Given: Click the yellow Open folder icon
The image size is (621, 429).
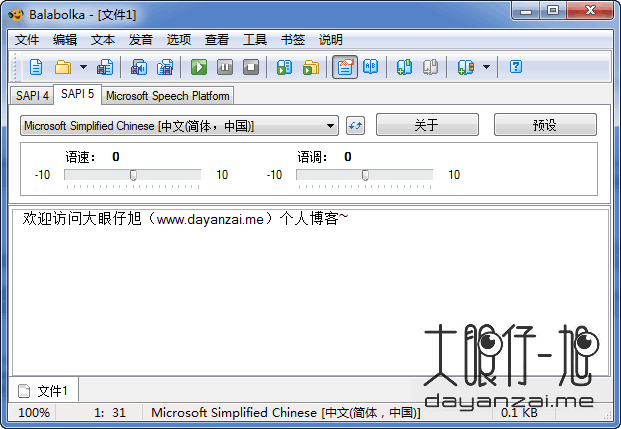Looking at the screenshot, I should coord(63,67).
